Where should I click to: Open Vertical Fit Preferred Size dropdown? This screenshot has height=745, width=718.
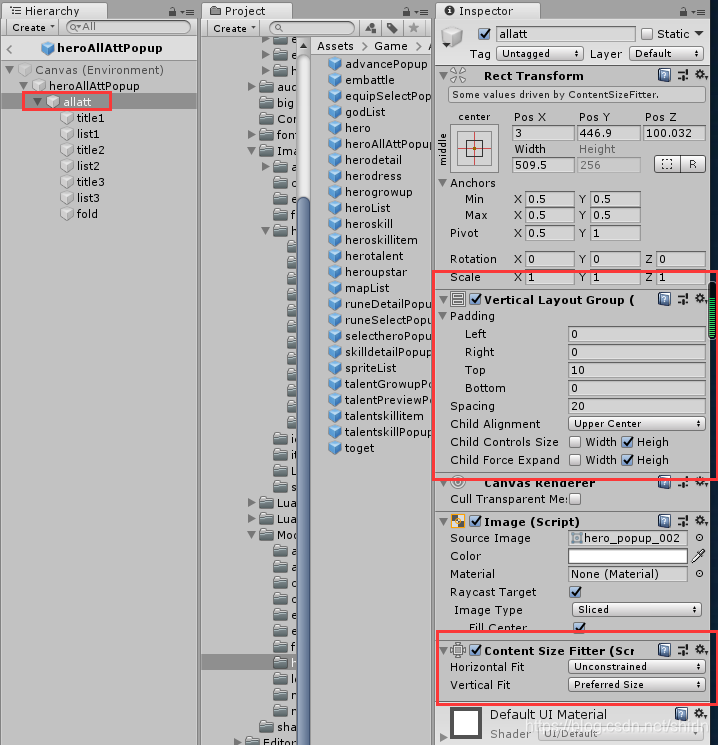click(x=637, y=685)
